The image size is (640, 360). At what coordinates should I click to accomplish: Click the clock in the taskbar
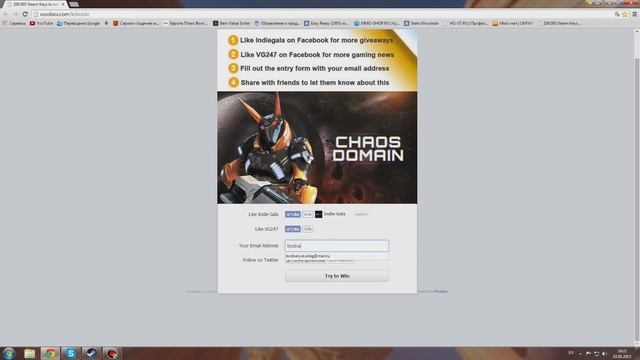[622, 353]
